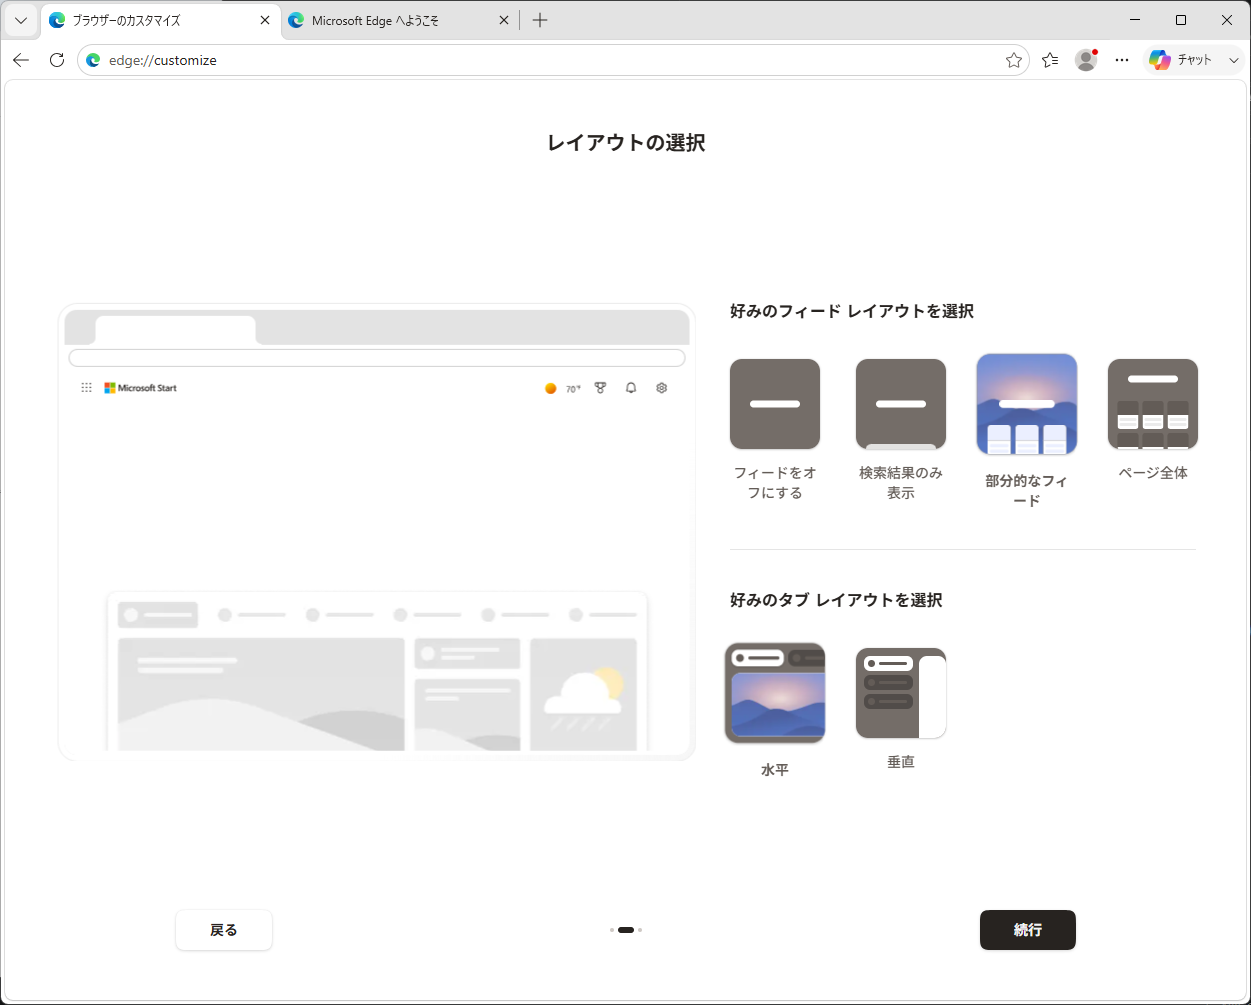
Task: Select the ブラウザーのカスタマイズ tab
Action: [160, 20]
